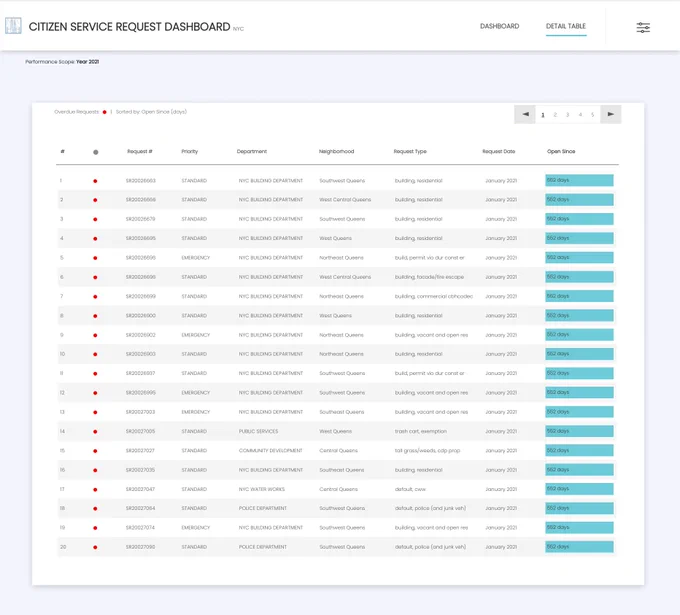The height and width of the screenshot is (615, 680).
Task: Click 'building, facade/fire escape' request type
Action: pos(429,277)
